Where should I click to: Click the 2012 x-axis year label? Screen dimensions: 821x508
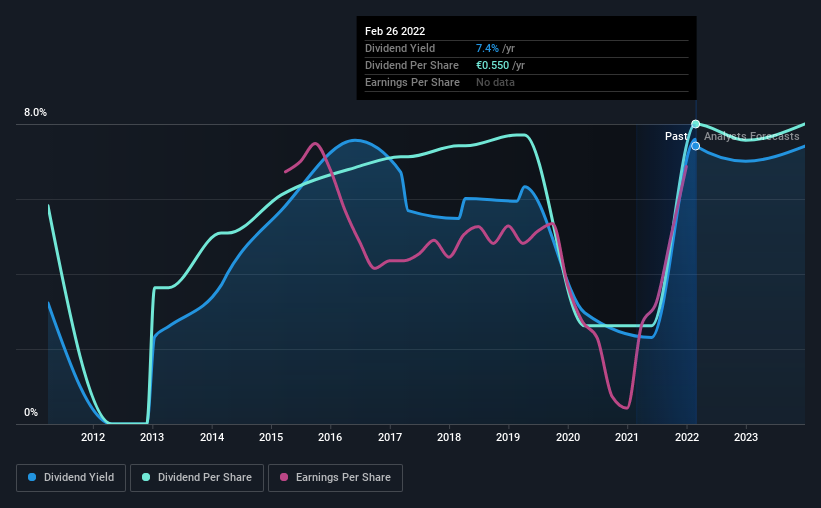tap(93, 437)
